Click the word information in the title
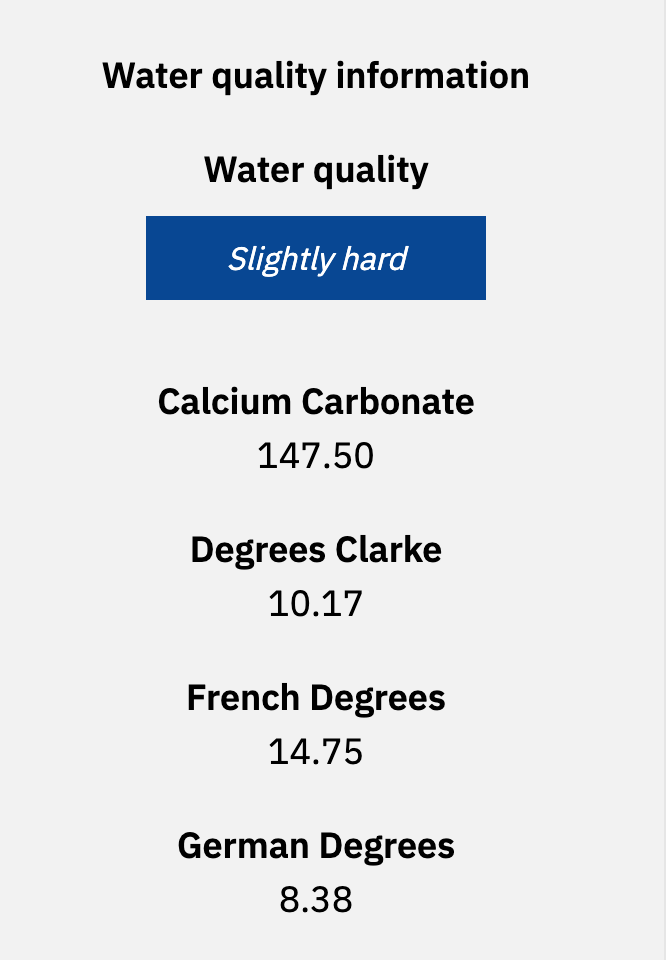Viewport: 668px width, 960px height. (x=433, y=77)
